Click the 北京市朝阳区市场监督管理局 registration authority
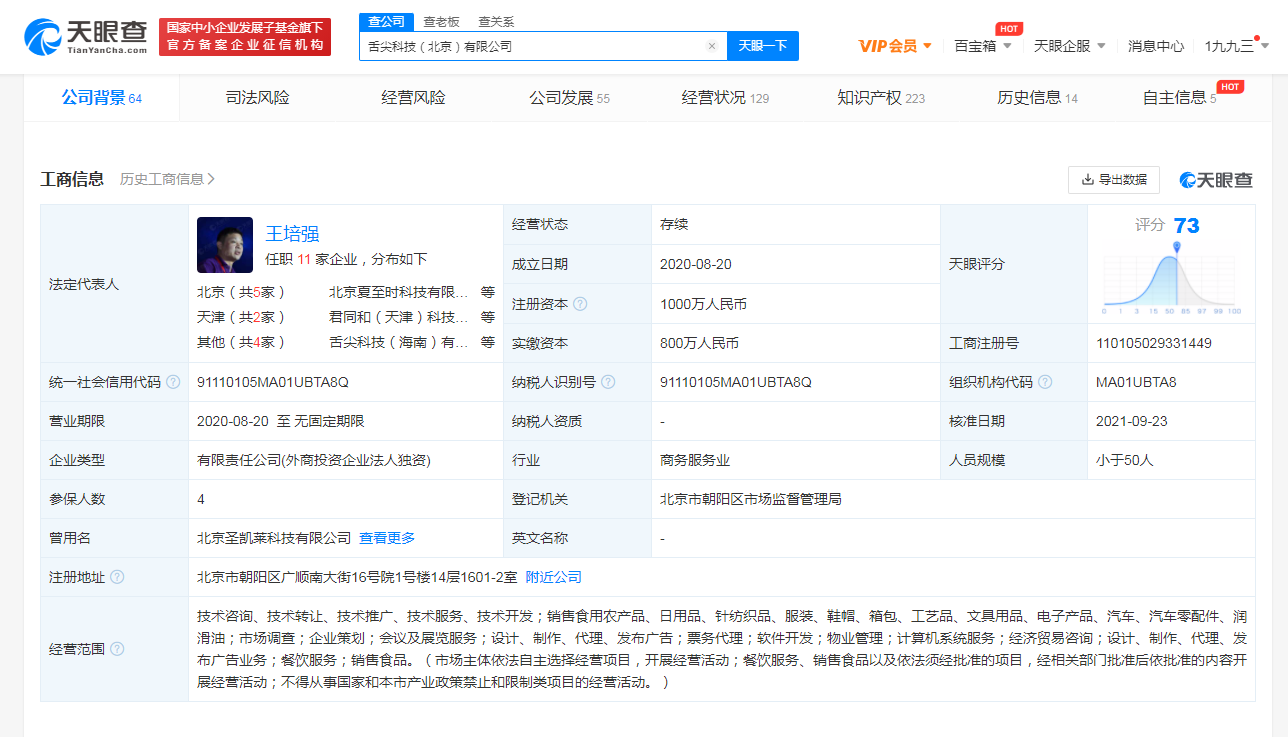The height and width of the screenshot is (737, 1288). click(x=751, y=499)
